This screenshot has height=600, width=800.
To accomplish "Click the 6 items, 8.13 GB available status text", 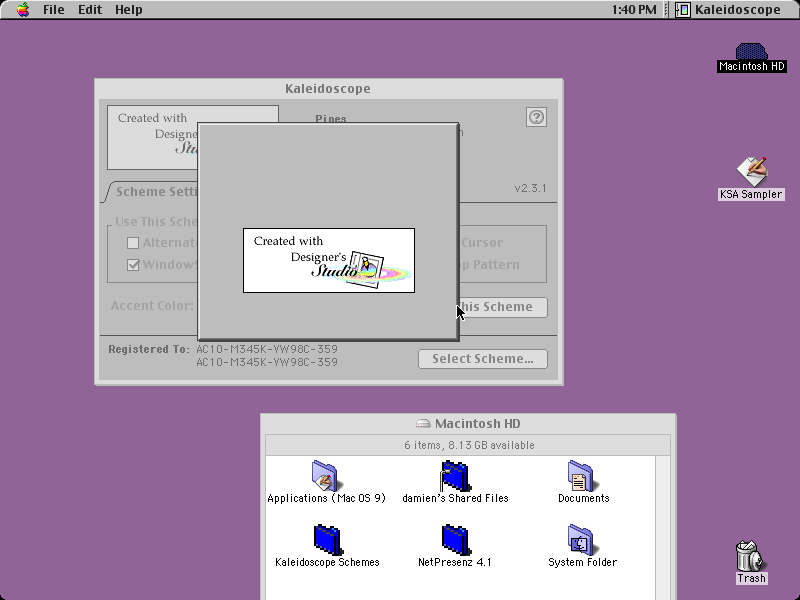I will [x=469, y=445].
